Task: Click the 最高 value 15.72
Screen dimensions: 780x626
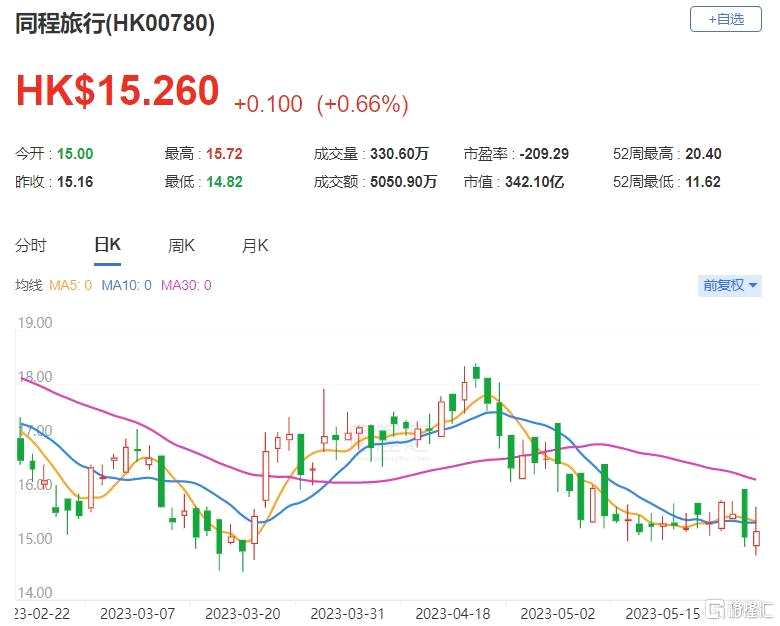Action: coord(224,154)
